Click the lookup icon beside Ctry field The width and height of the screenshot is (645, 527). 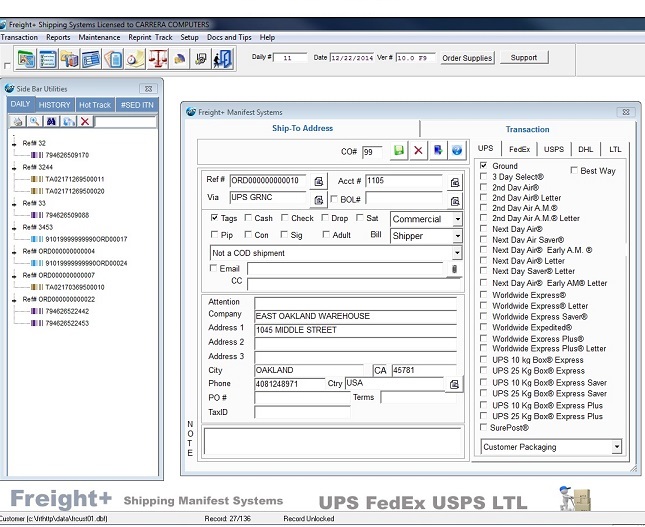454,384
